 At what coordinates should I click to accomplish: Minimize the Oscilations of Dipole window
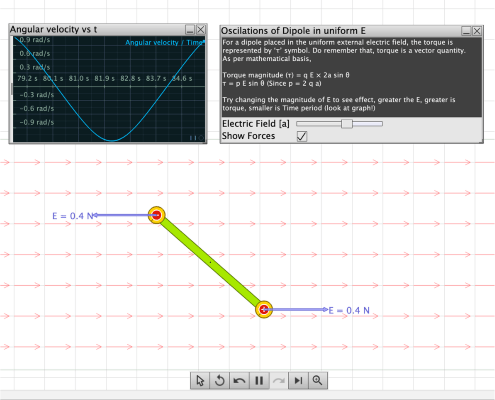(466, 31)
